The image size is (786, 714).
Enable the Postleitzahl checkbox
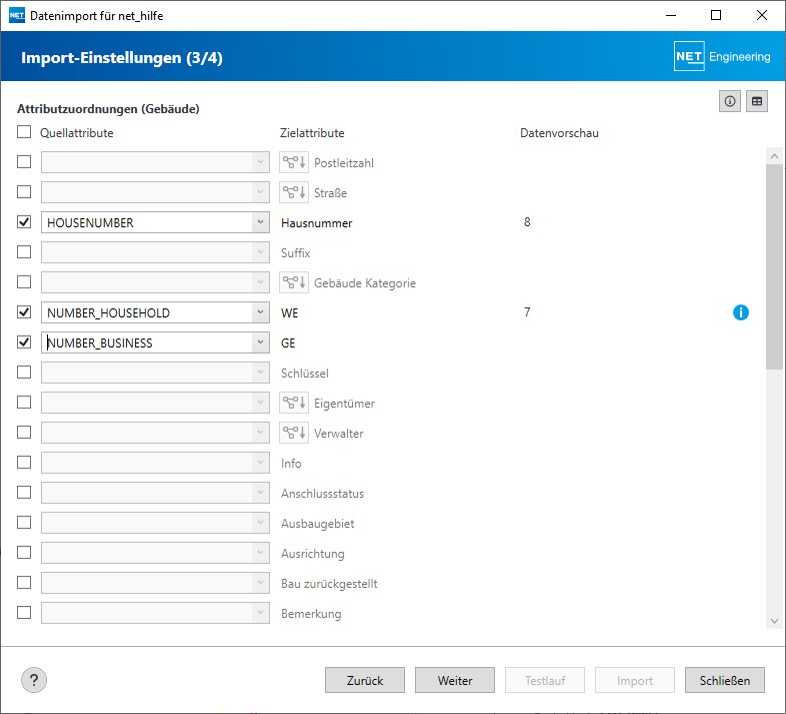pyautogui.click(x=24, y=162)
